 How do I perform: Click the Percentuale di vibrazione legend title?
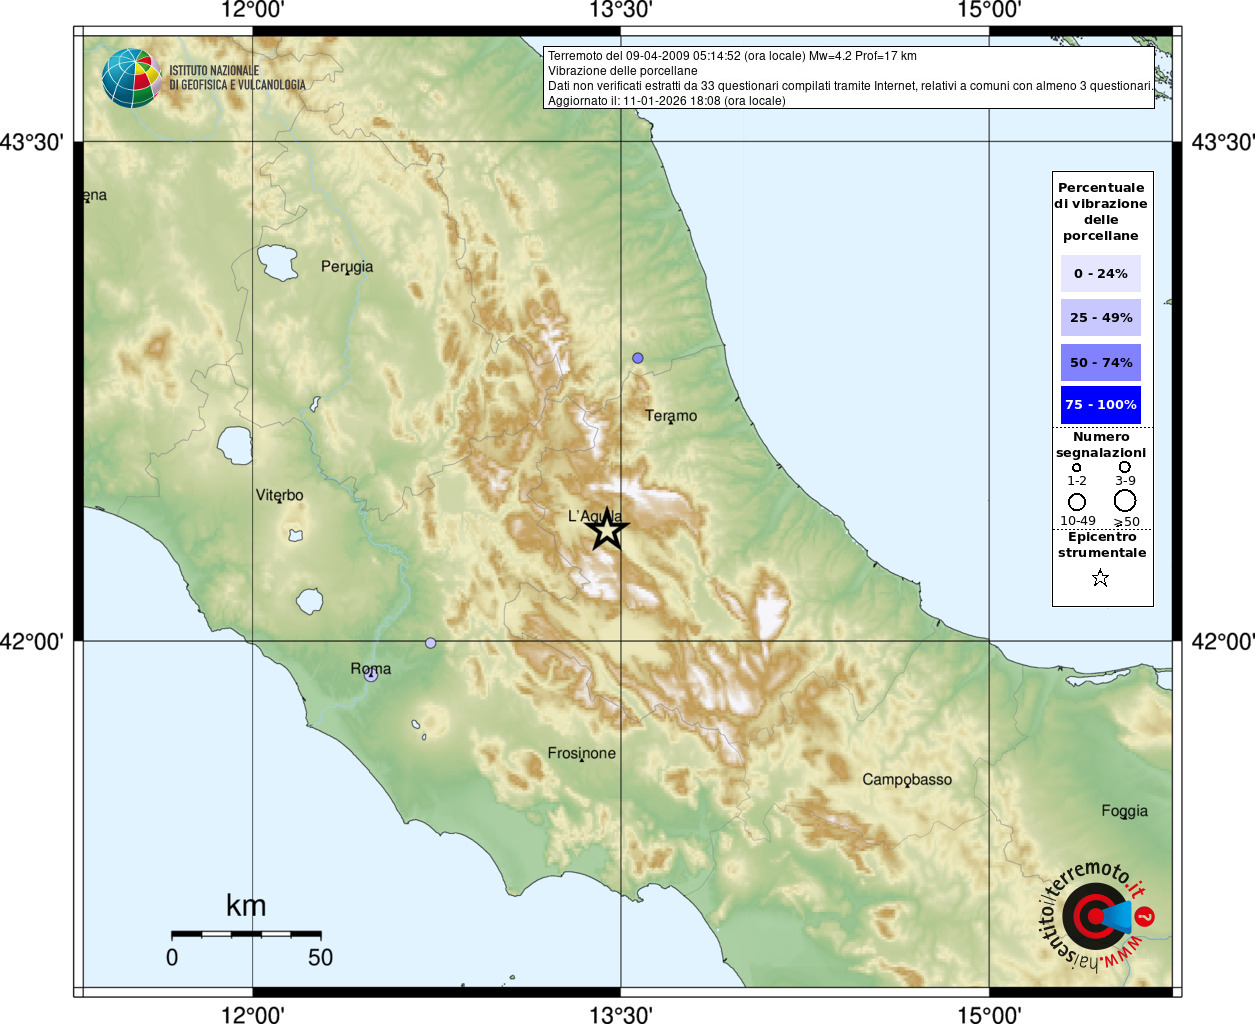point(1101,212)
